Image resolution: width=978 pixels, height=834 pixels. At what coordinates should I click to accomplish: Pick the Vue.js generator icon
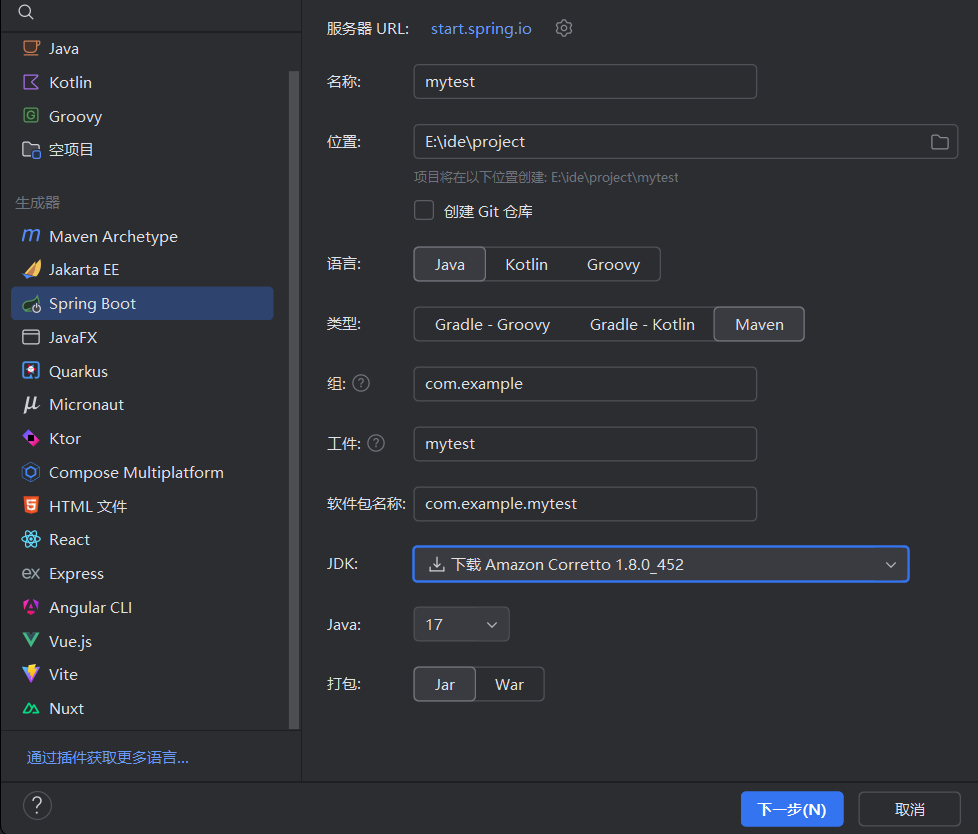[31, 641]
